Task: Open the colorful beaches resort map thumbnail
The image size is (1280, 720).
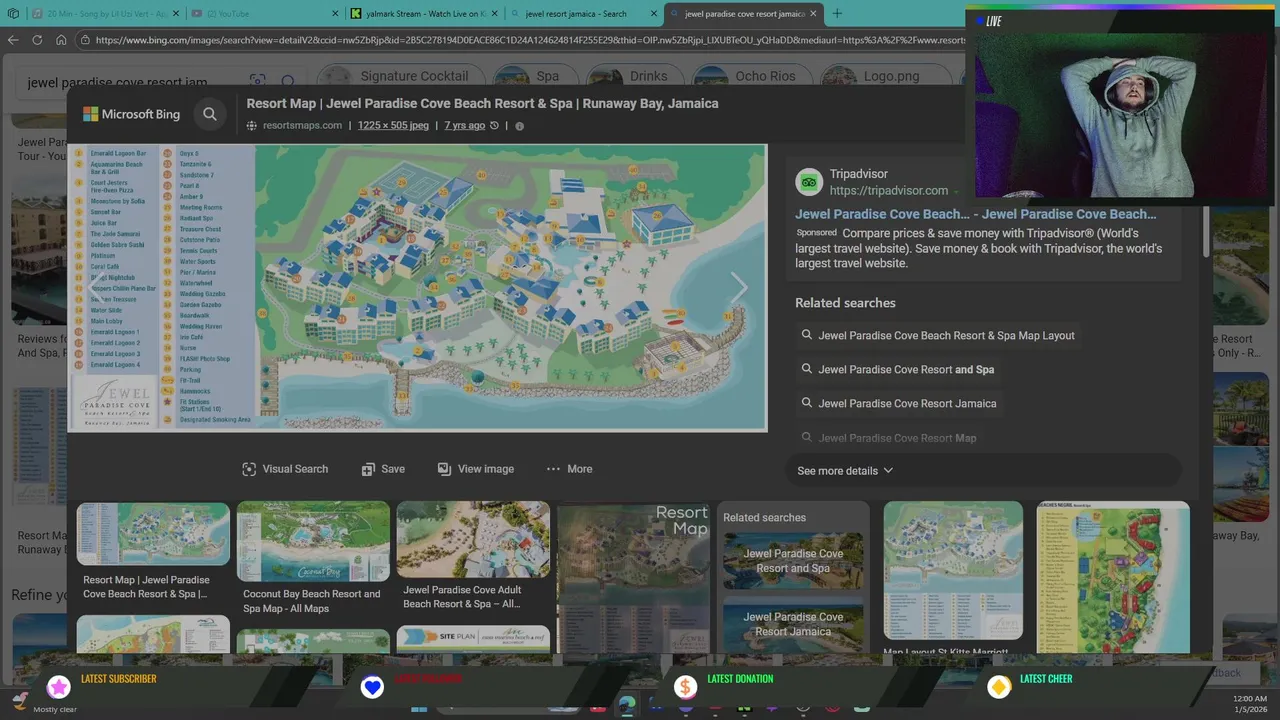Action: pos(1113,577)
